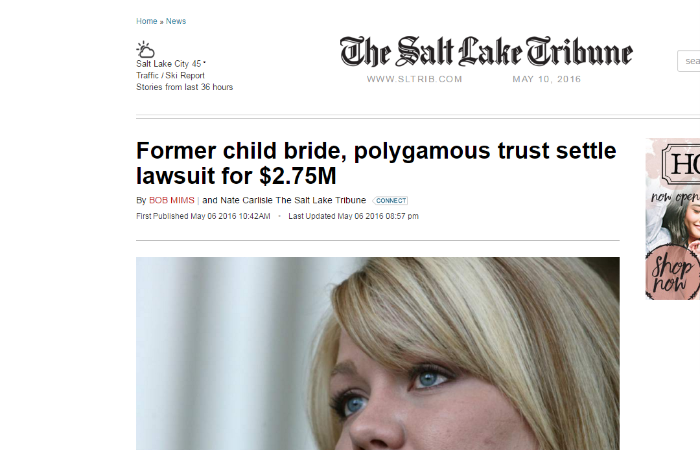Open author BOB MIMS link

(171, 200)
